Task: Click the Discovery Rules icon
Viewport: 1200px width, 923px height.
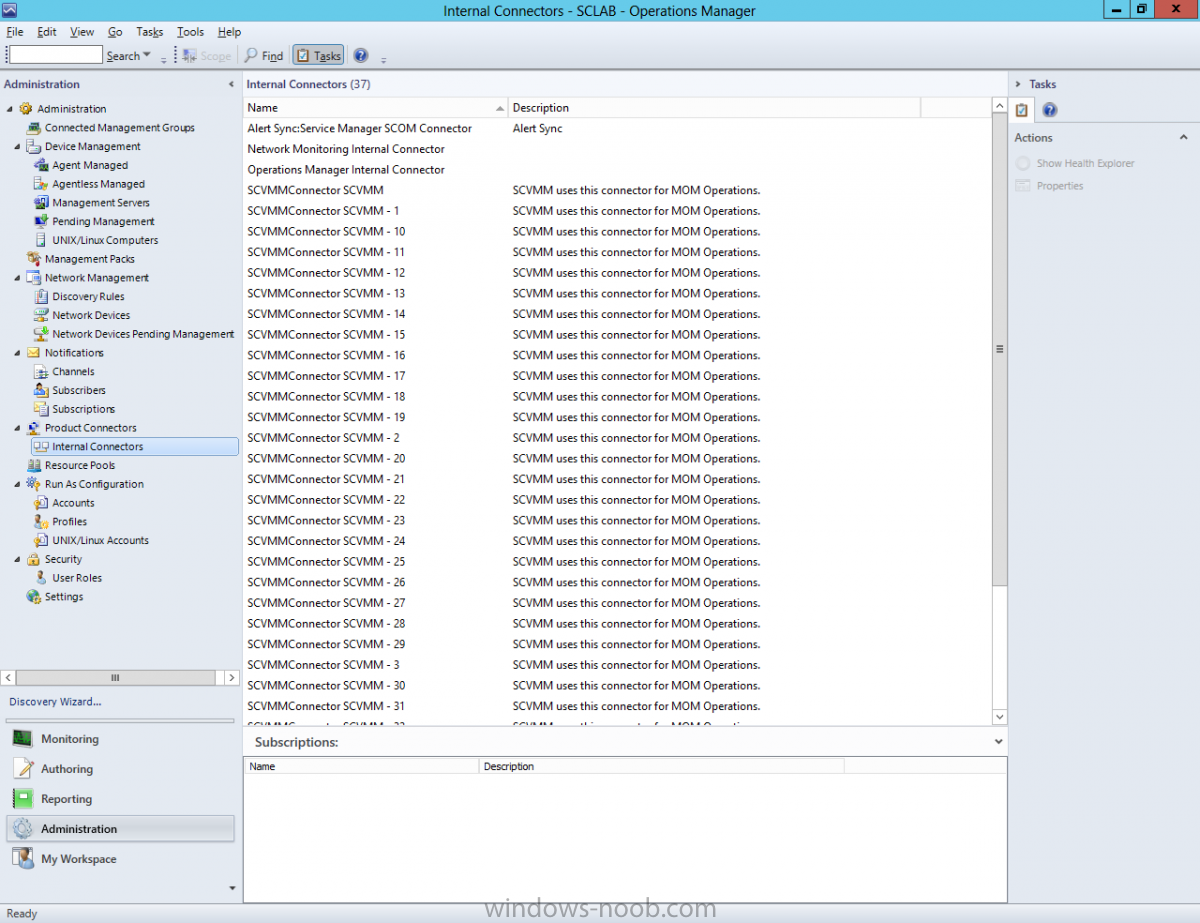Action: (41, 297)
